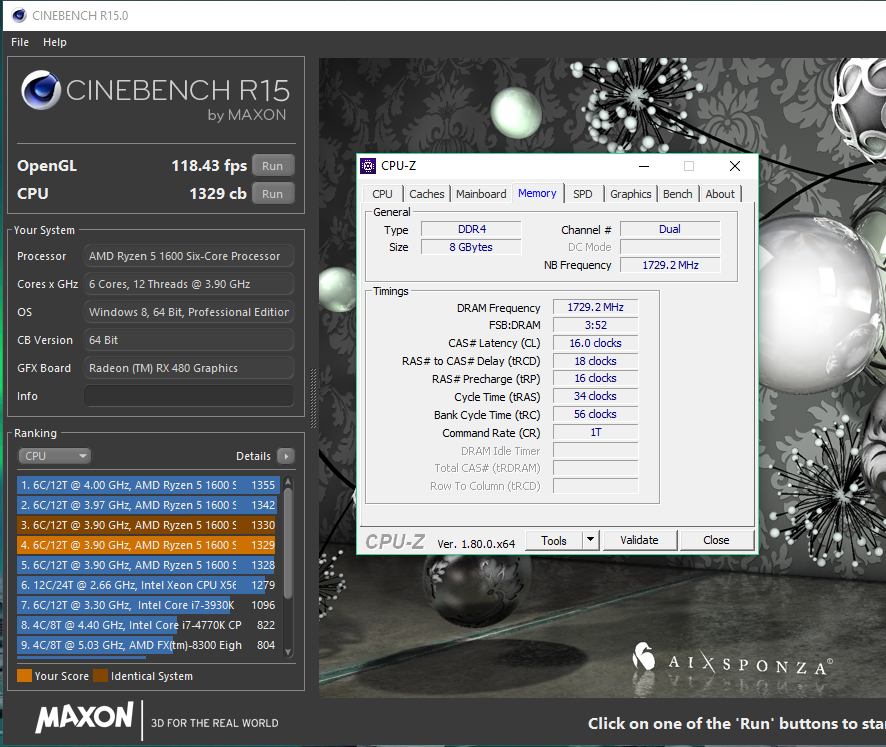The image size is (886, 747).
Task: Run the CPU benchmark
Action: click(272, 194)
